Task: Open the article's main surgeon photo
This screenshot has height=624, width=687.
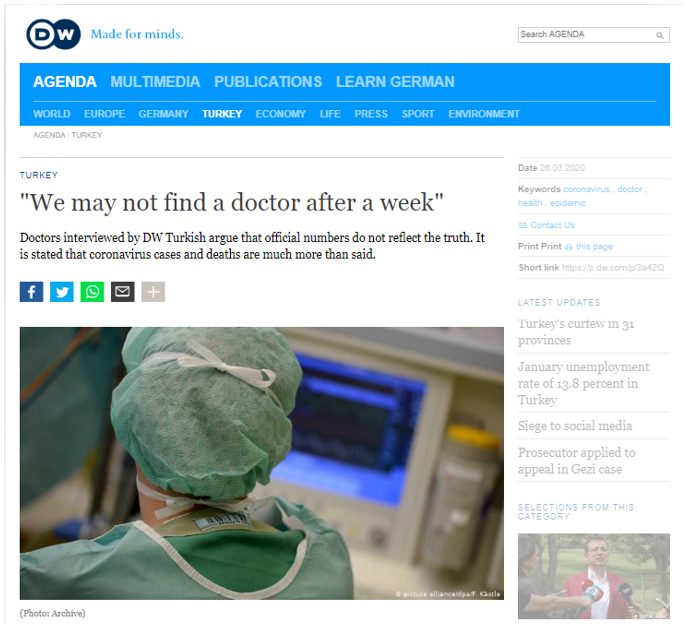Action: tap(261, 463)
